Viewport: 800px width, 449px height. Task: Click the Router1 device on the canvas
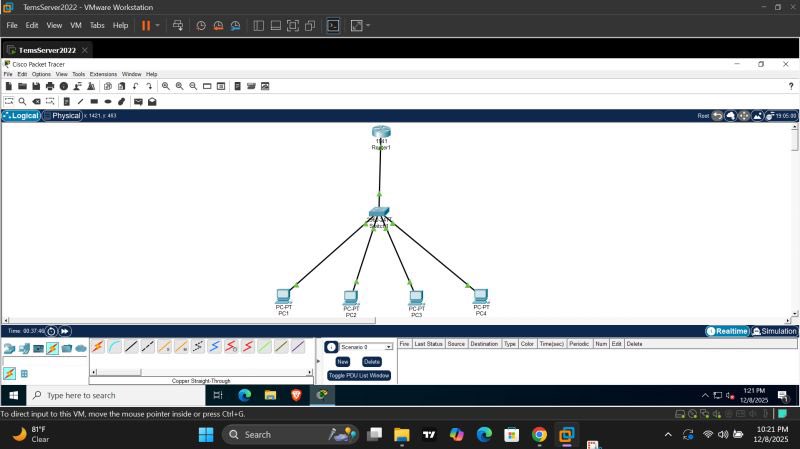coord(381,132)
